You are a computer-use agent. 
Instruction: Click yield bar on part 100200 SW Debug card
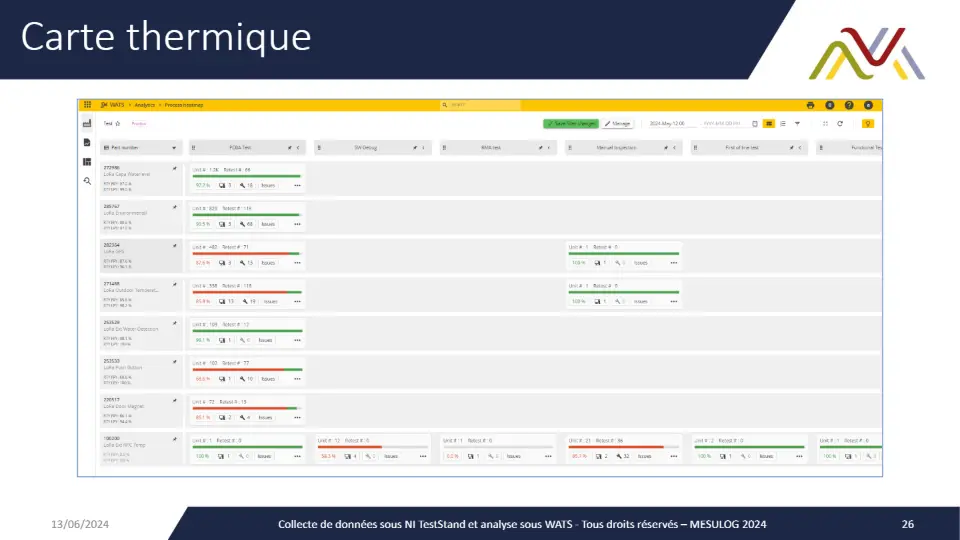pyautogui.click(x=373, y=447)
